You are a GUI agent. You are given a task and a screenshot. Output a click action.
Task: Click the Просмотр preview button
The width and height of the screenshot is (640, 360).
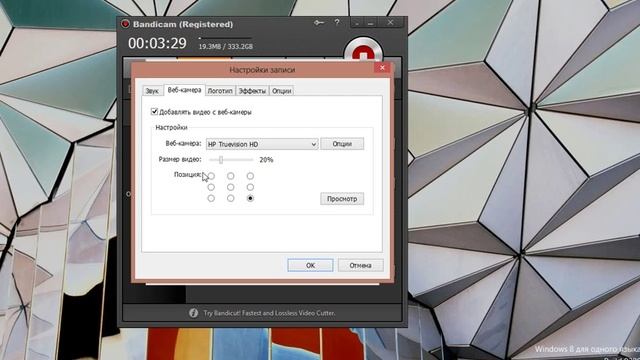(x=342, y=199)
